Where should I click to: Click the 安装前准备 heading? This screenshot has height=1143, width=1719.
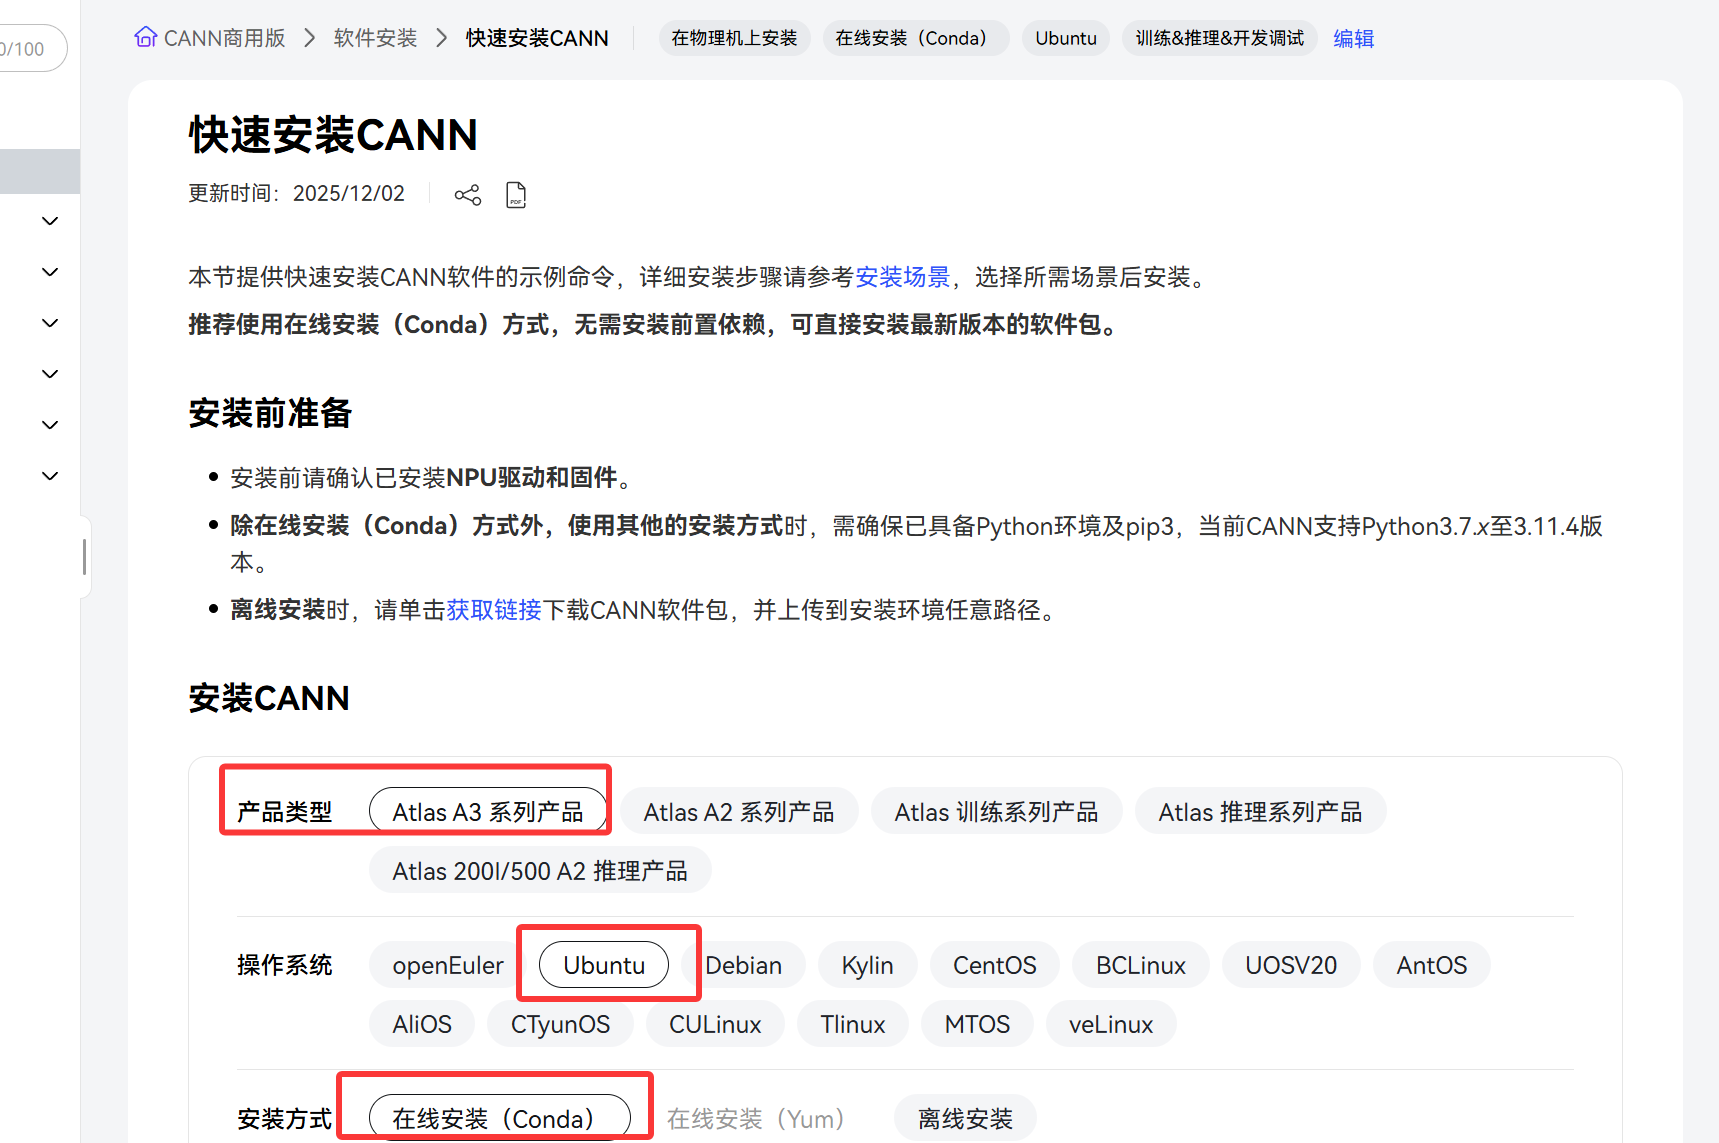270,413
